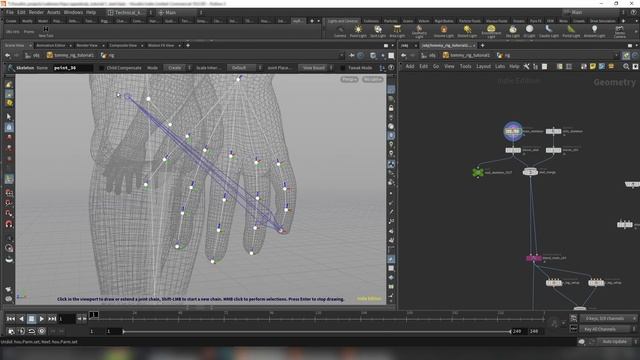Switch to the Composite View tab
The width and height of the screenshot is (640, 360).
point(122,45)
